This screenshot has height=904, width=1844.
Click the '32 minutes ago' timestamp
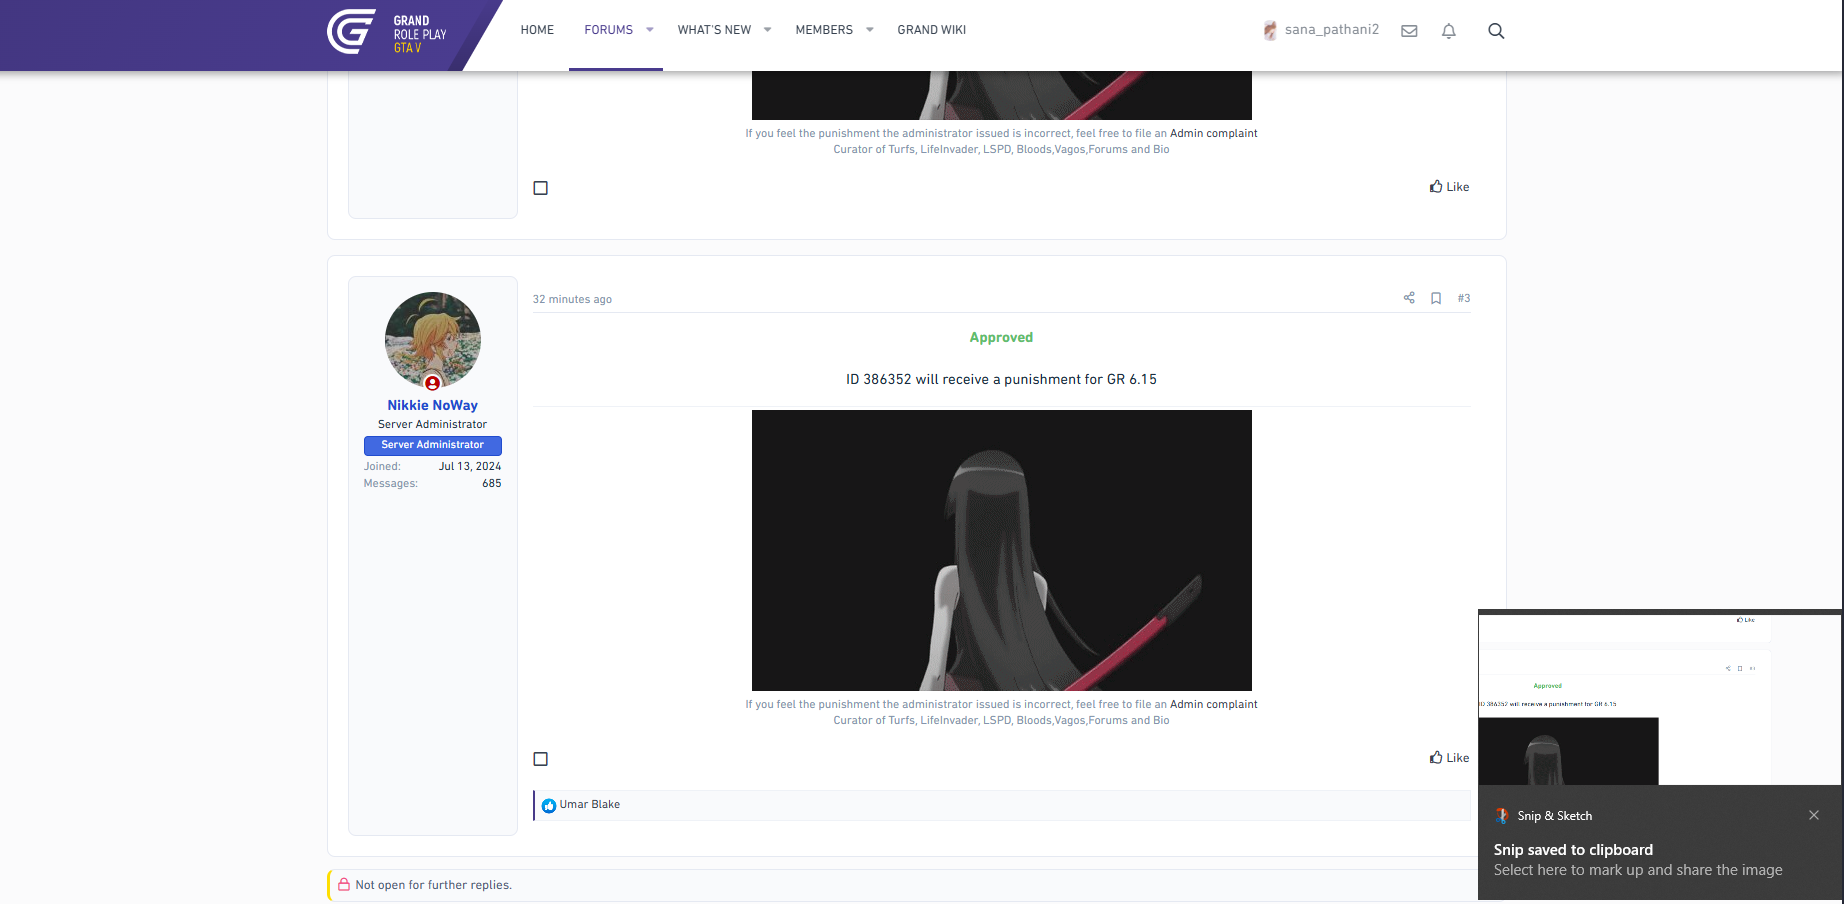point(572,299)
